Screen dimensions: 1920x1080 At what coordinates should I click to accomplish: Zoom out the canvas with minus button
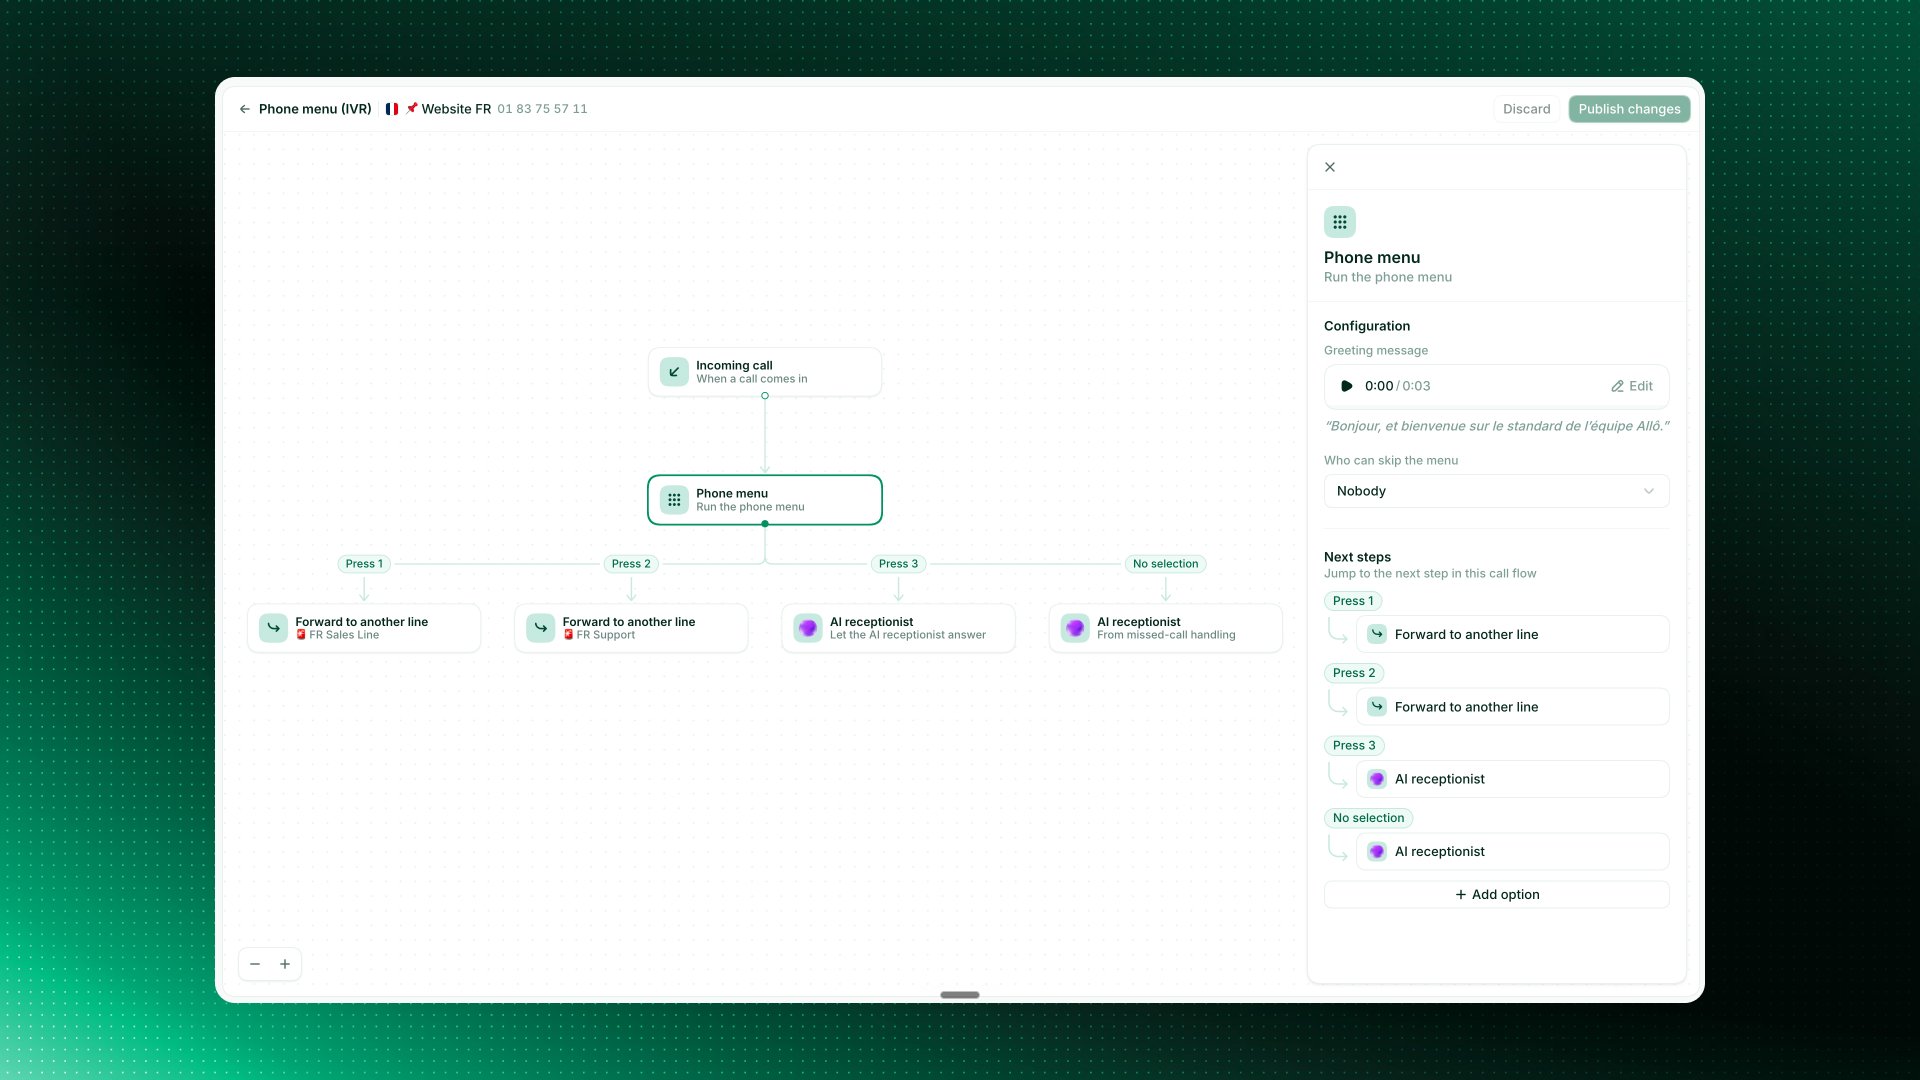[x=255, y=964]
